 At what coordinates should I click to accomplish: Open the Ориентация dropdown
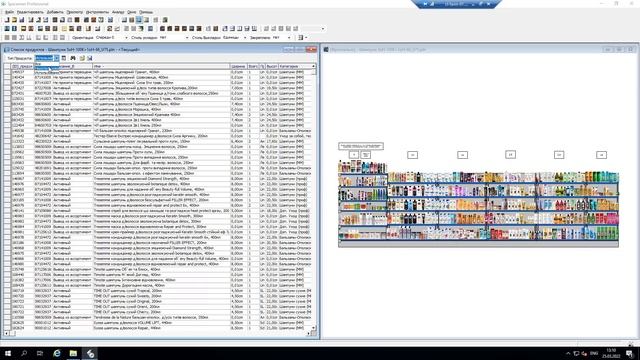pyautogui.click(x=126, y=38)
